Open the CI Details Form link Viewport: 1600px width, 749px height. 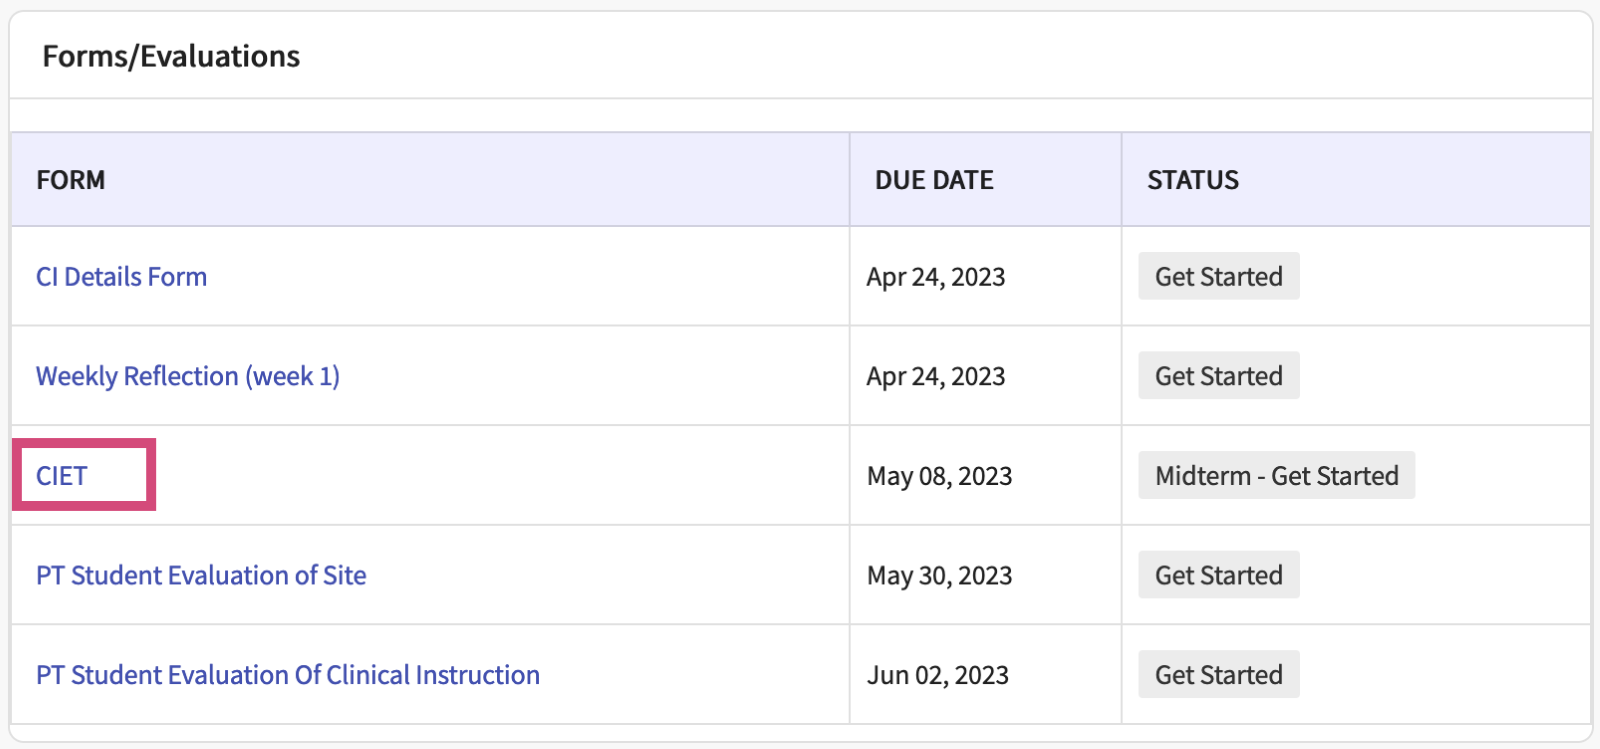click(x=121, y=277)
